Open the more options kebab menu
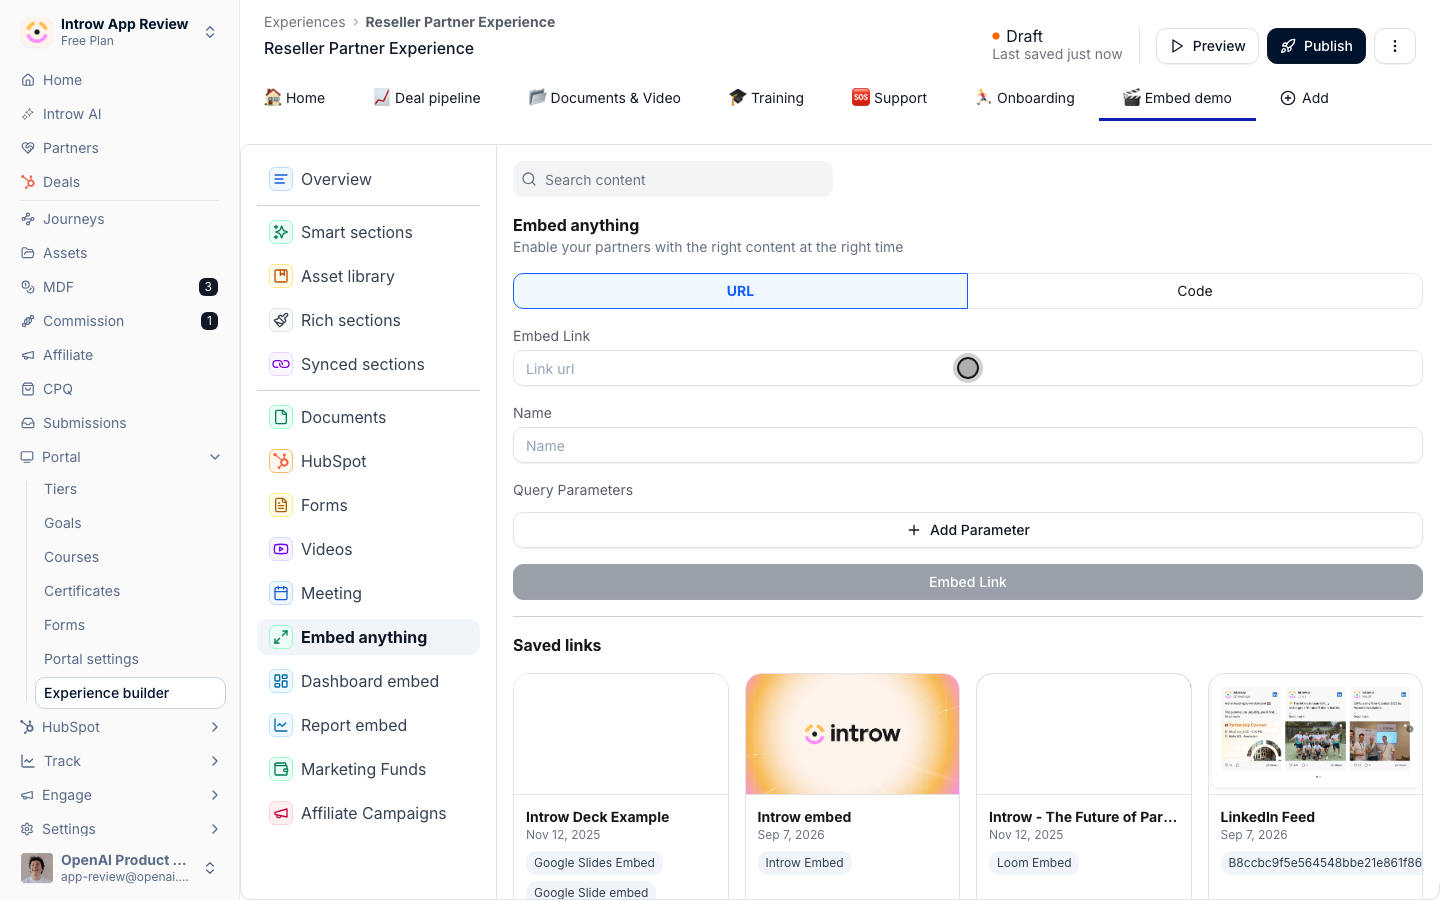This screenshot has height=900, width=1440. click(x=1395, y=46)
